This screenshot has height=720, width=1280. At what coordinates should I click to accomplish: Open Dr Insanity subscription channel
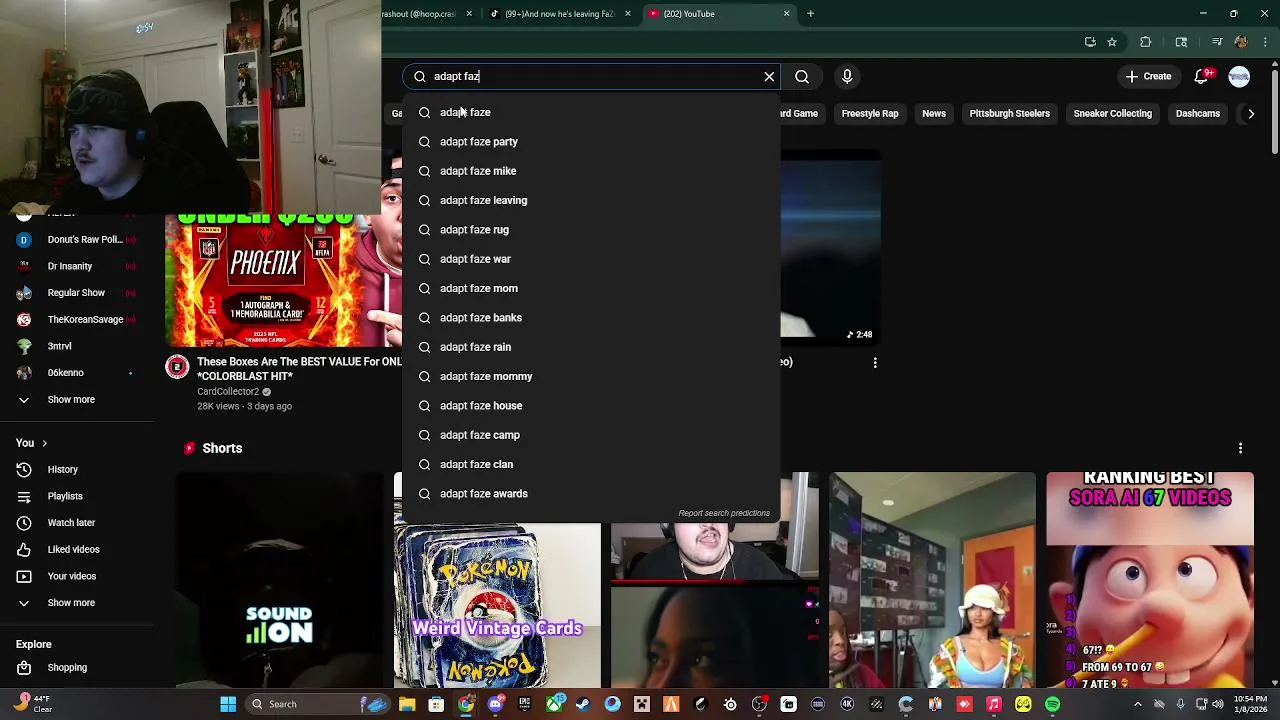76,266
